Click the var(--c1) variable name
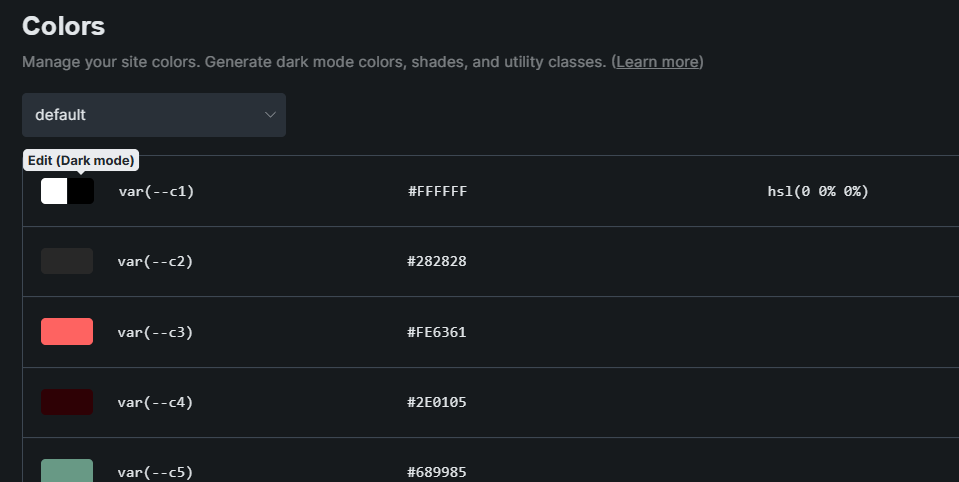This screenshot has width=959, height=482. [x=155, y=191]
